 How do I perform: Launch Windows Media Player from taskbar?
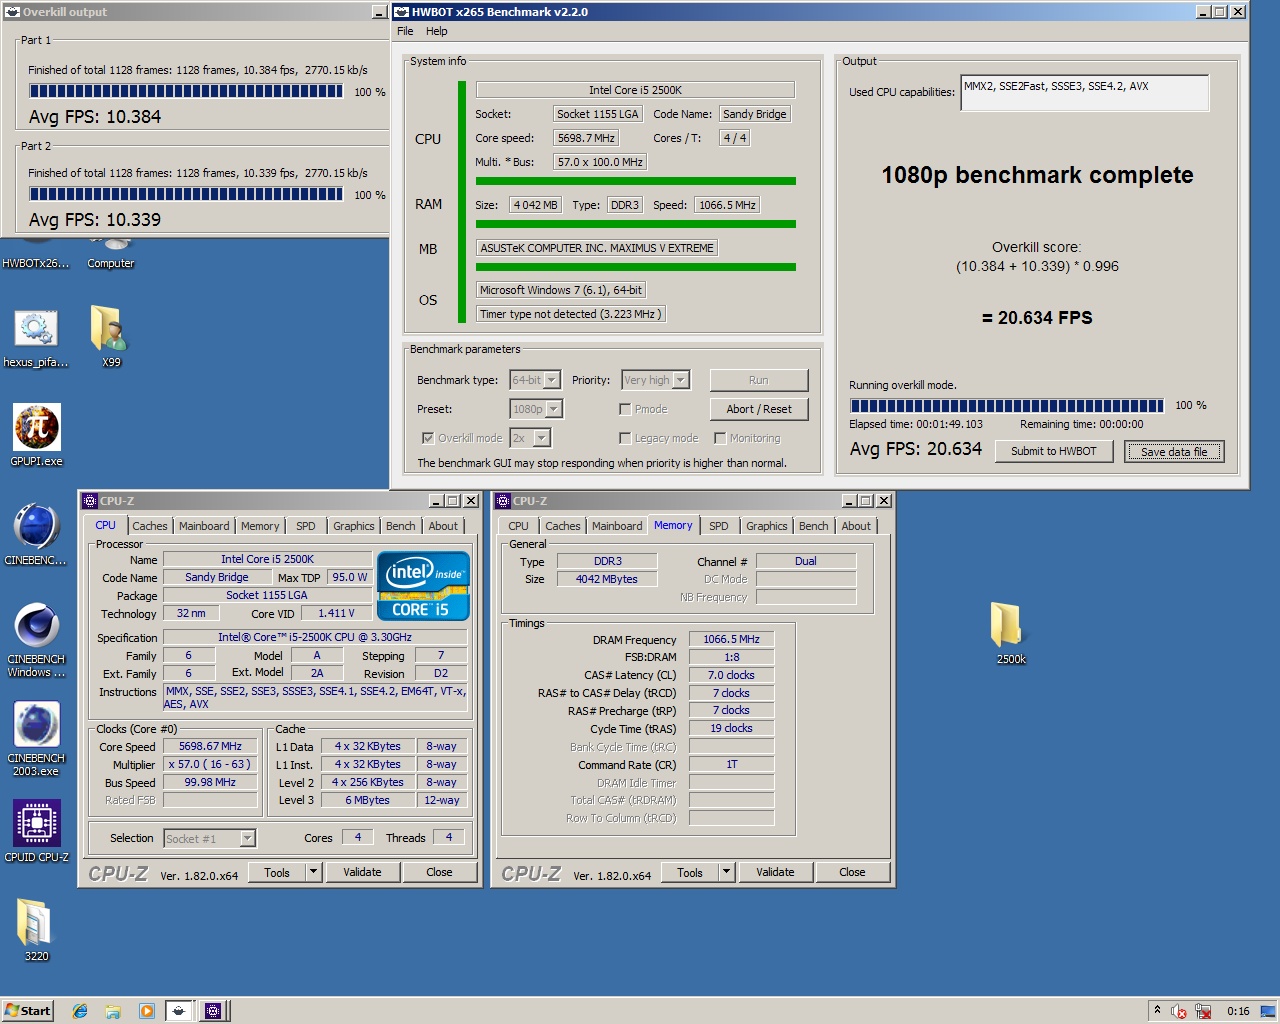click(x=147, y=1011)
